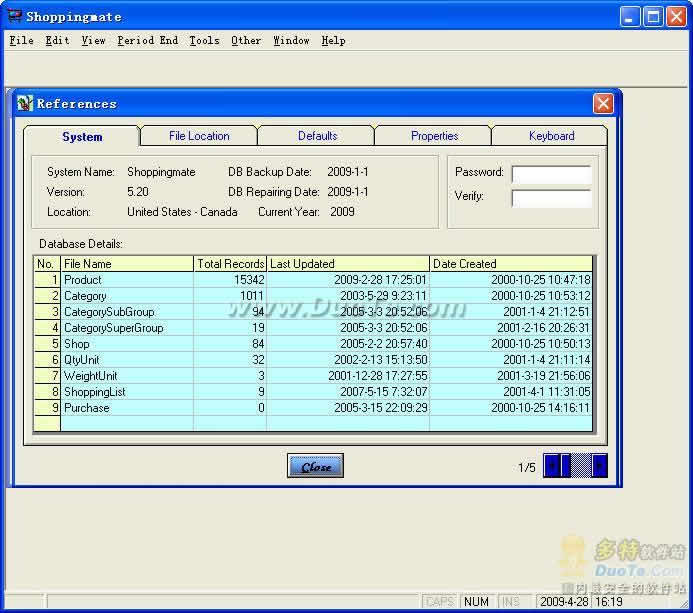This screenshot has width=693, height=613.
Task: Click the References dialog title icon
Action: point(25,103)
